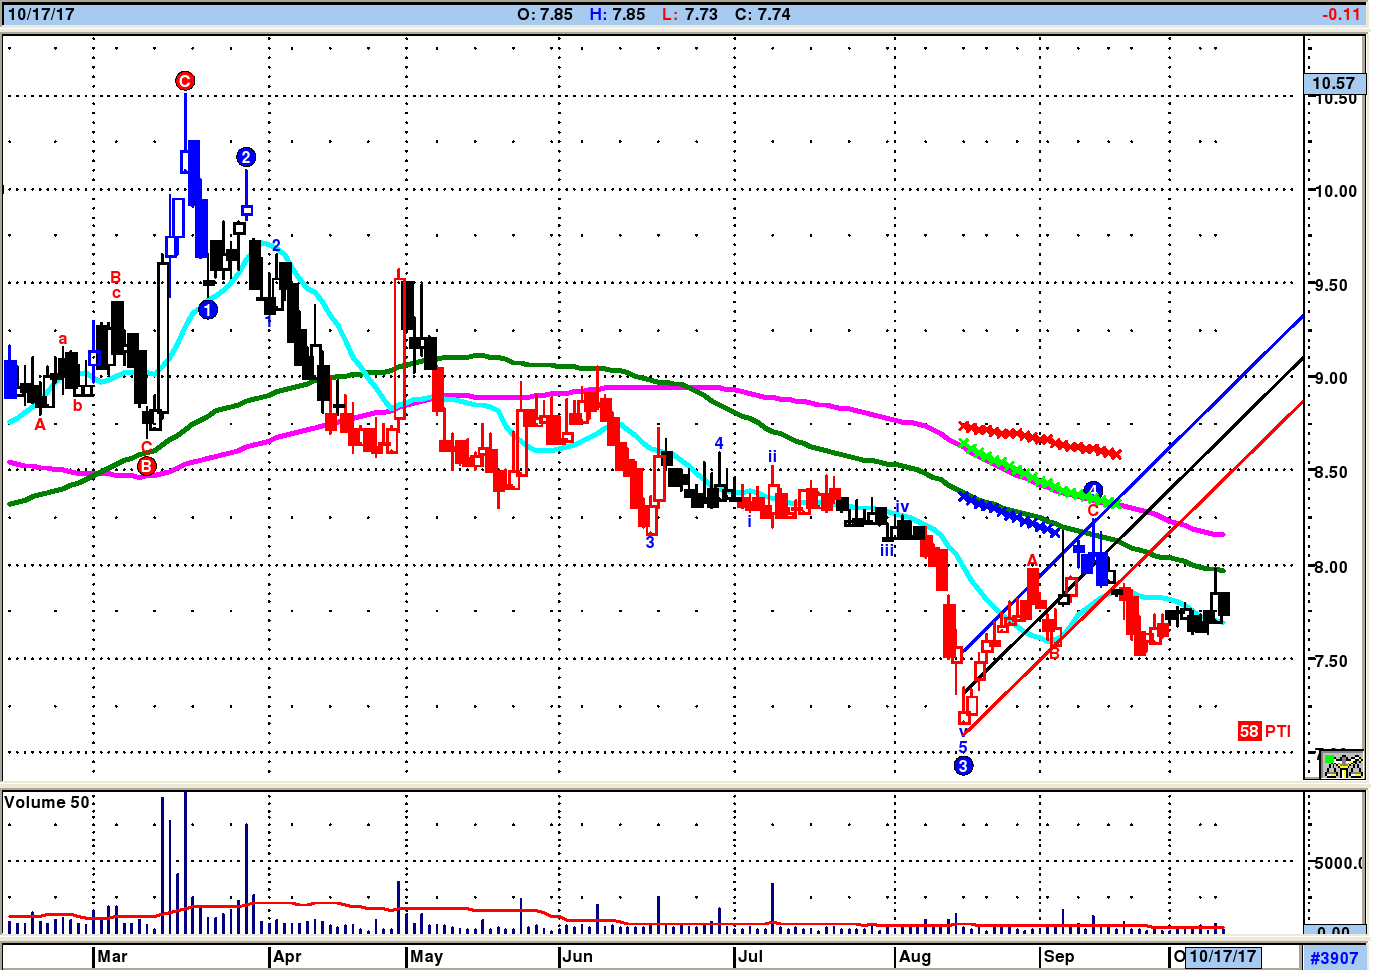This screenshot has width=1400, height=970.
Task: Click the blue circled 1 wave marker
Action: coord(207,310)
